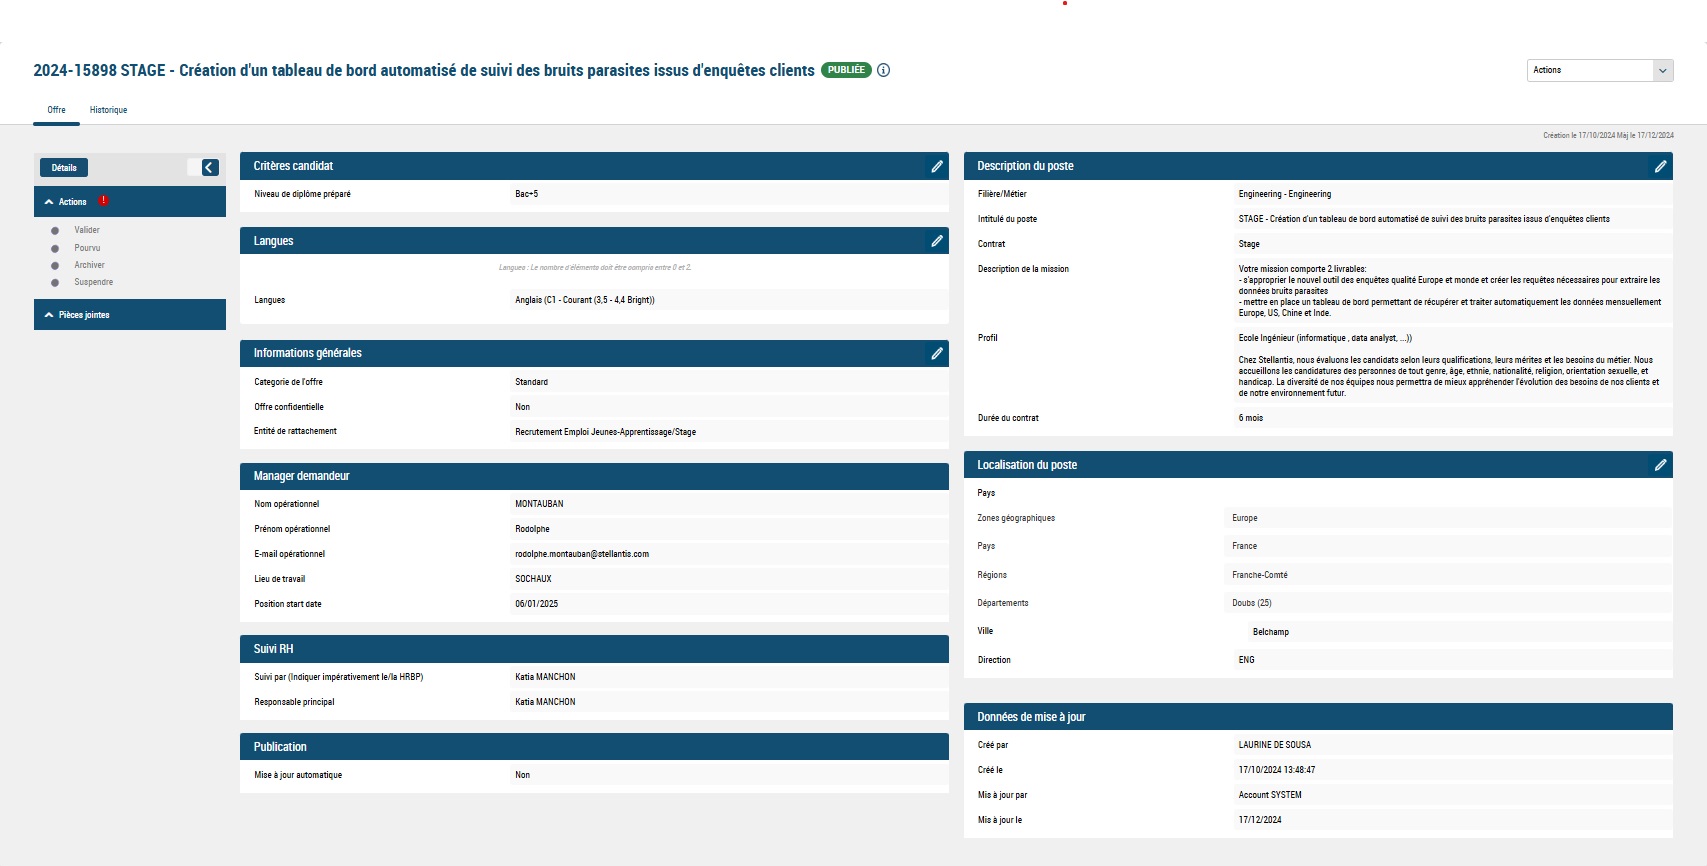Collapse the Pièces jointes section
Image resolution: width=1707 pixels, height=866 pixels.
pos(49,315)
